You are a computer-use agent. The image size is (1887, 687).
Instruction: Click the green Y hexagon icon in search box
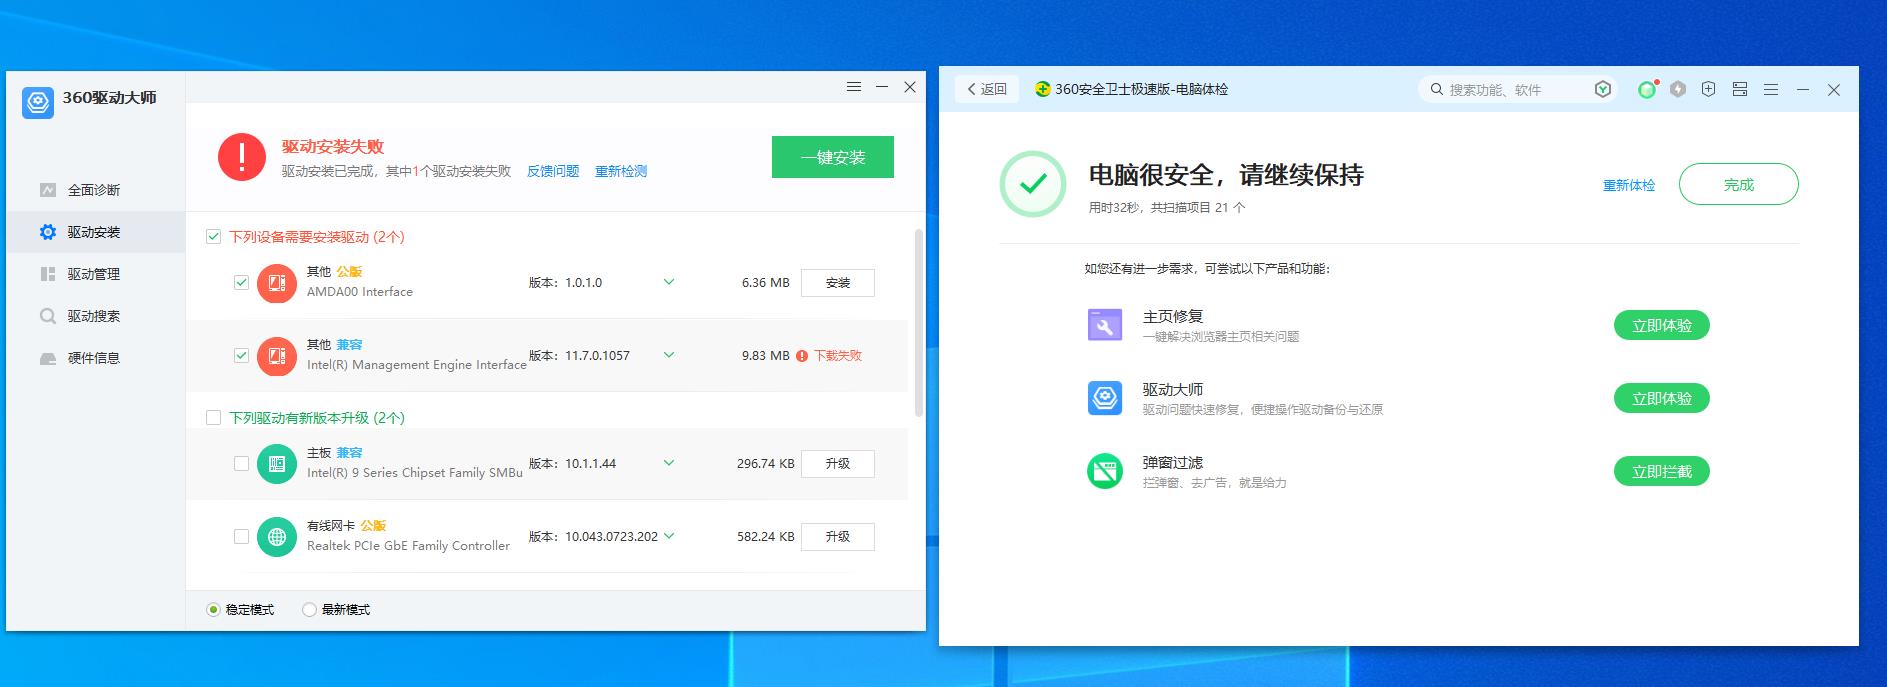coord(1603,89)
